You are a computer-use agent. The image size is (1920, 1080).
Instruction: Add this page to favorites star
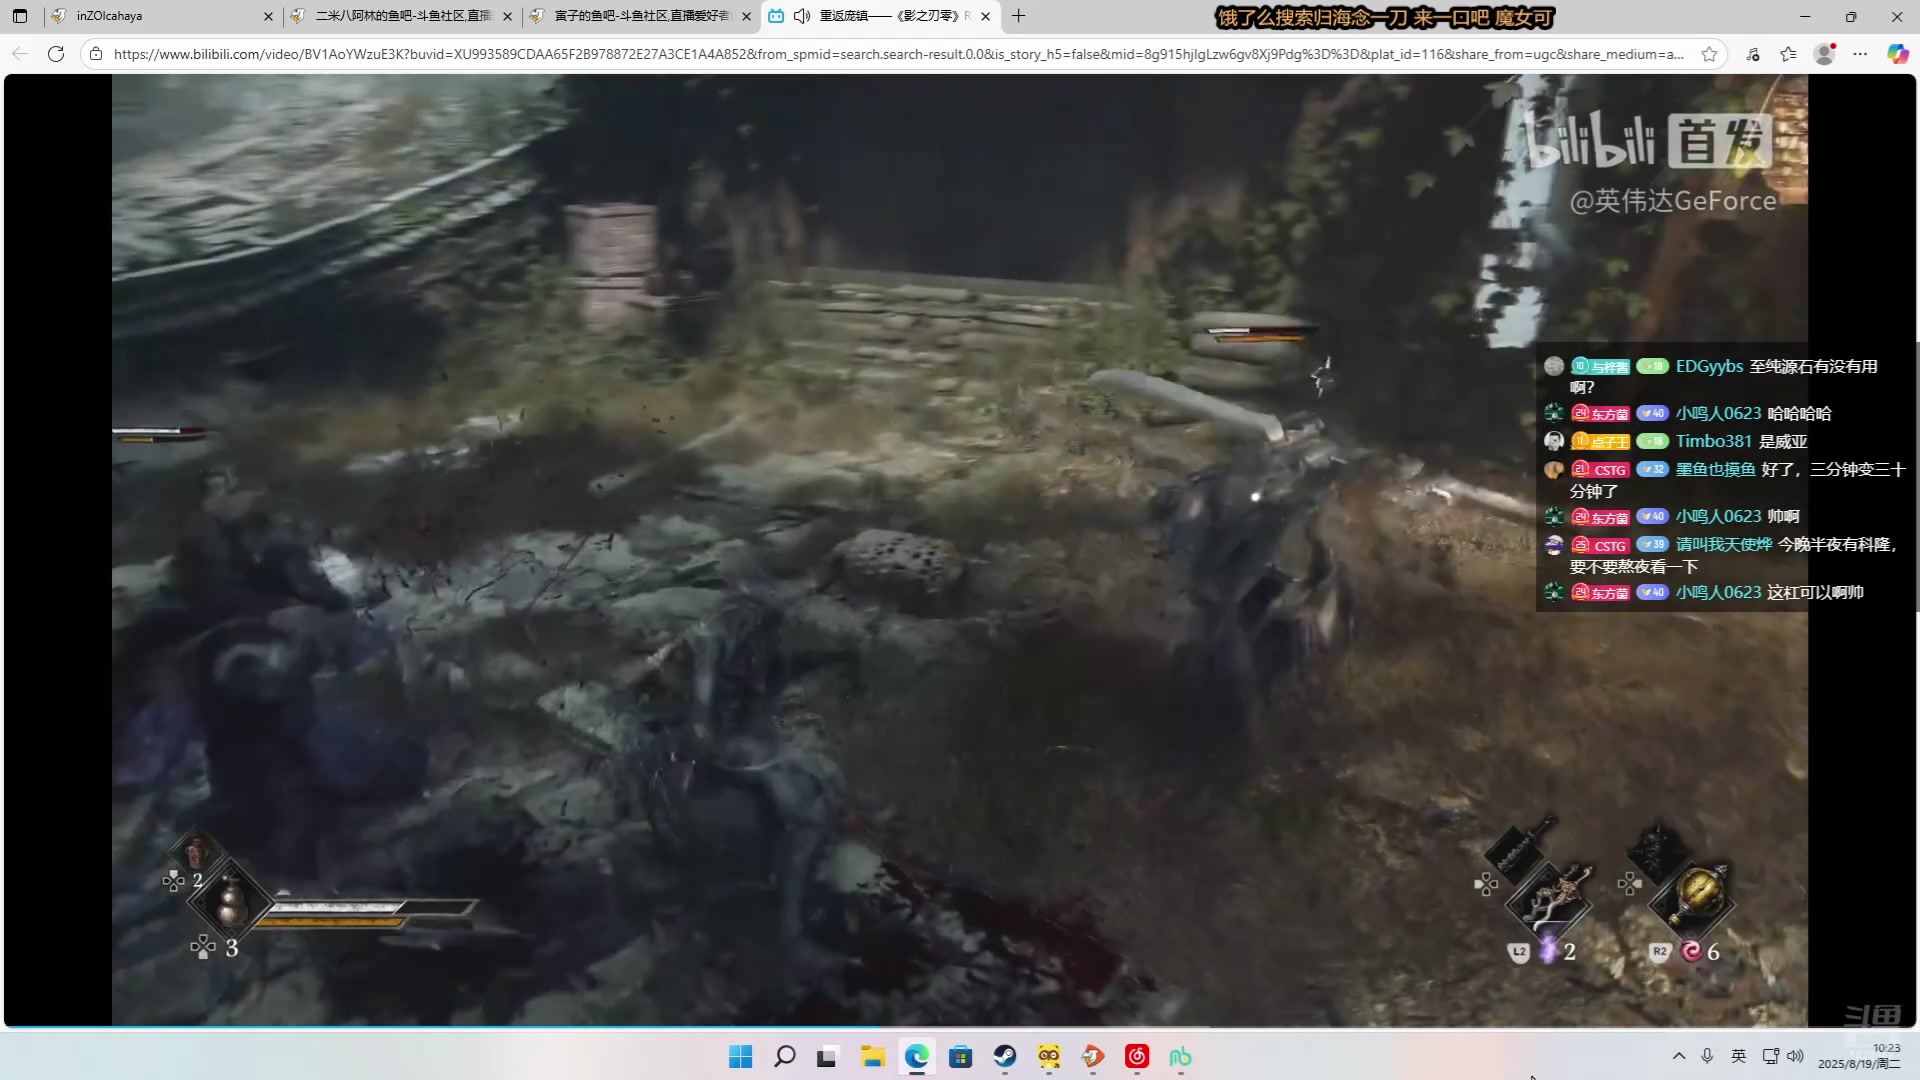[1709, 54]
